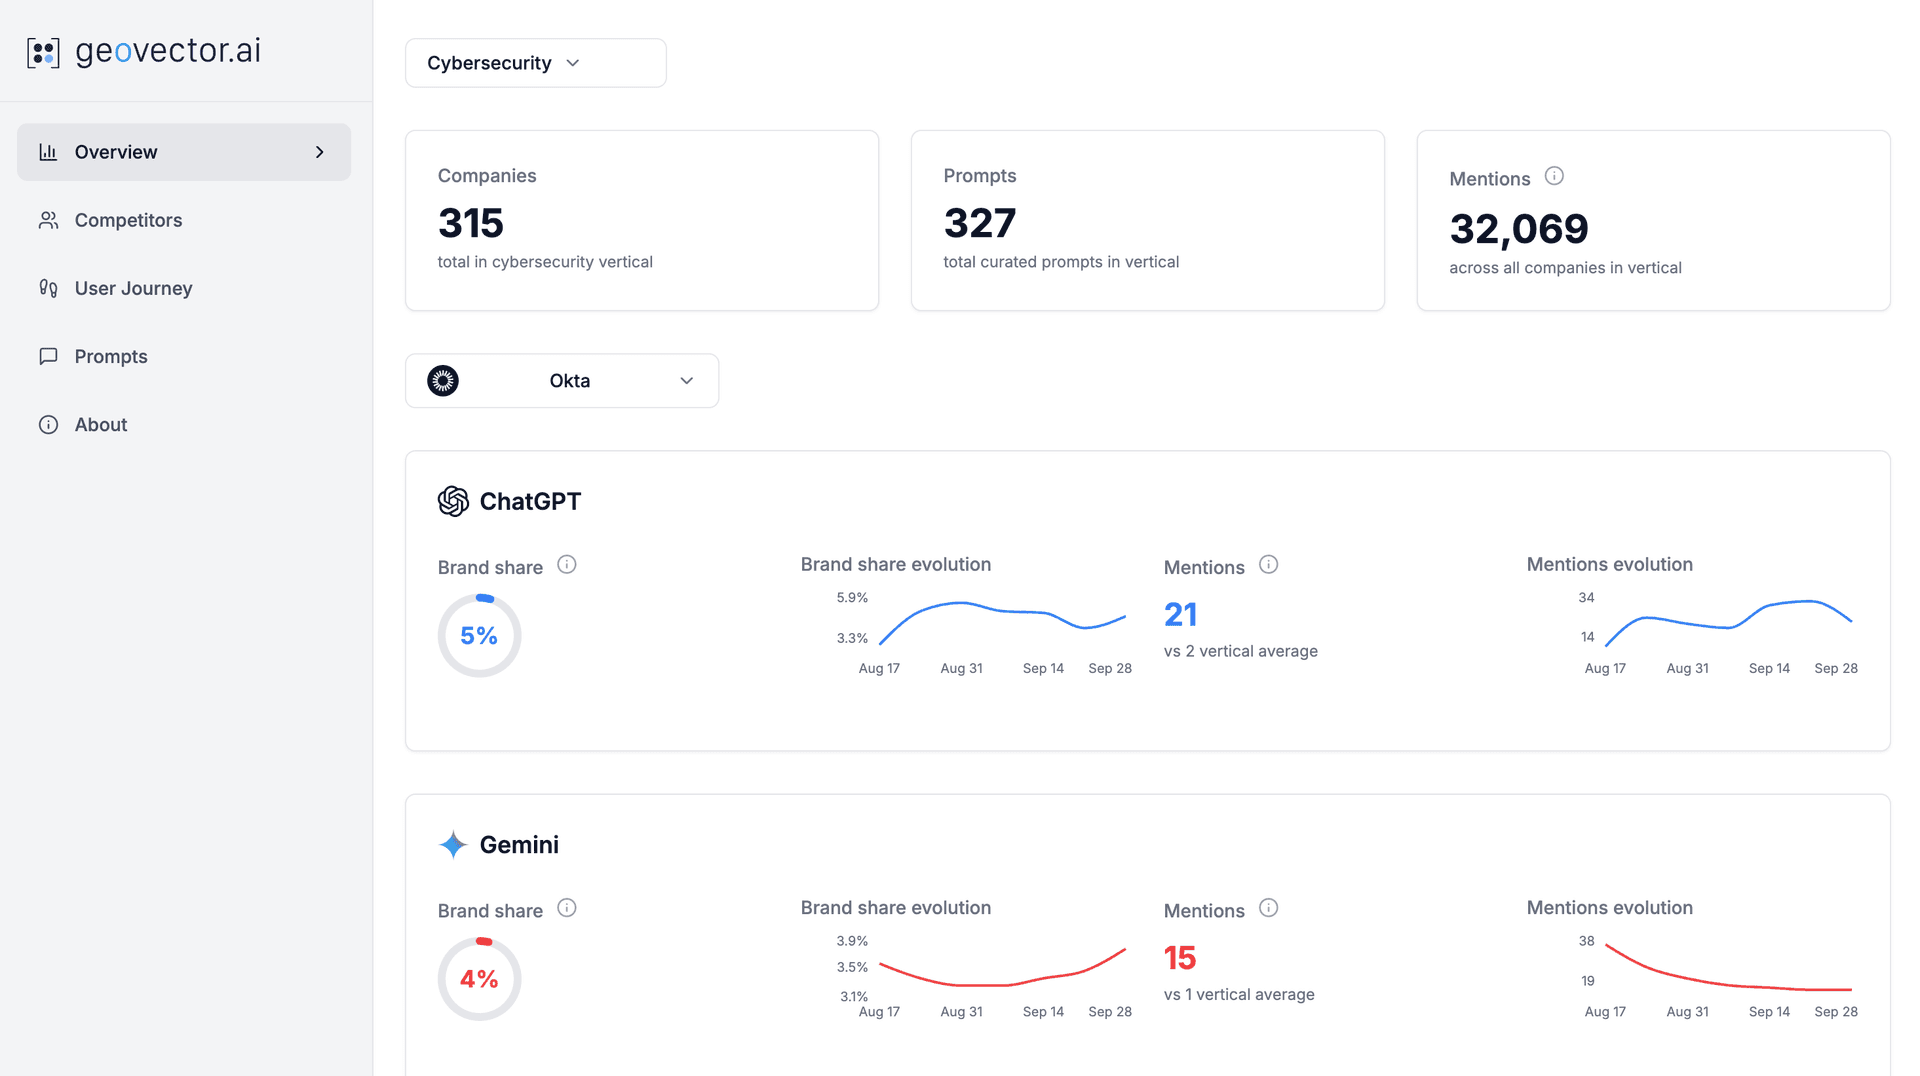Click the geovector.ai brand name

pos(168,51)
